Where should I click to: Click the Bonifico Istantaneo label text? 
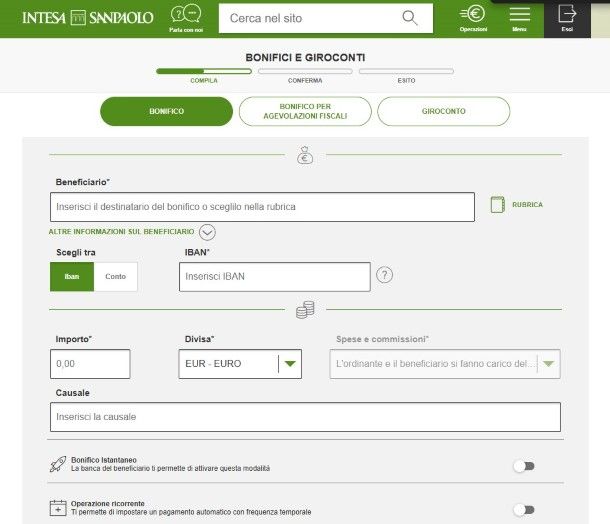point(104,460)
